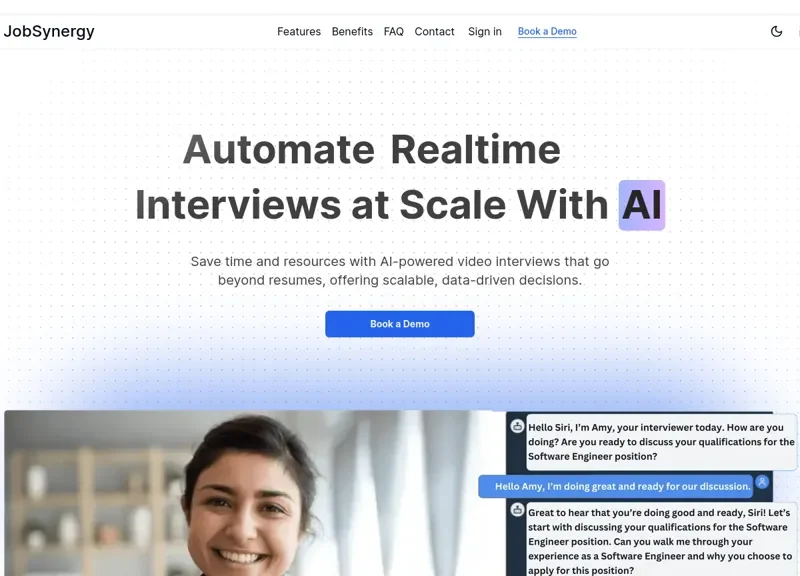
Task: Toggle dark mode with the moon icon
Action: [x=776, y=32]
